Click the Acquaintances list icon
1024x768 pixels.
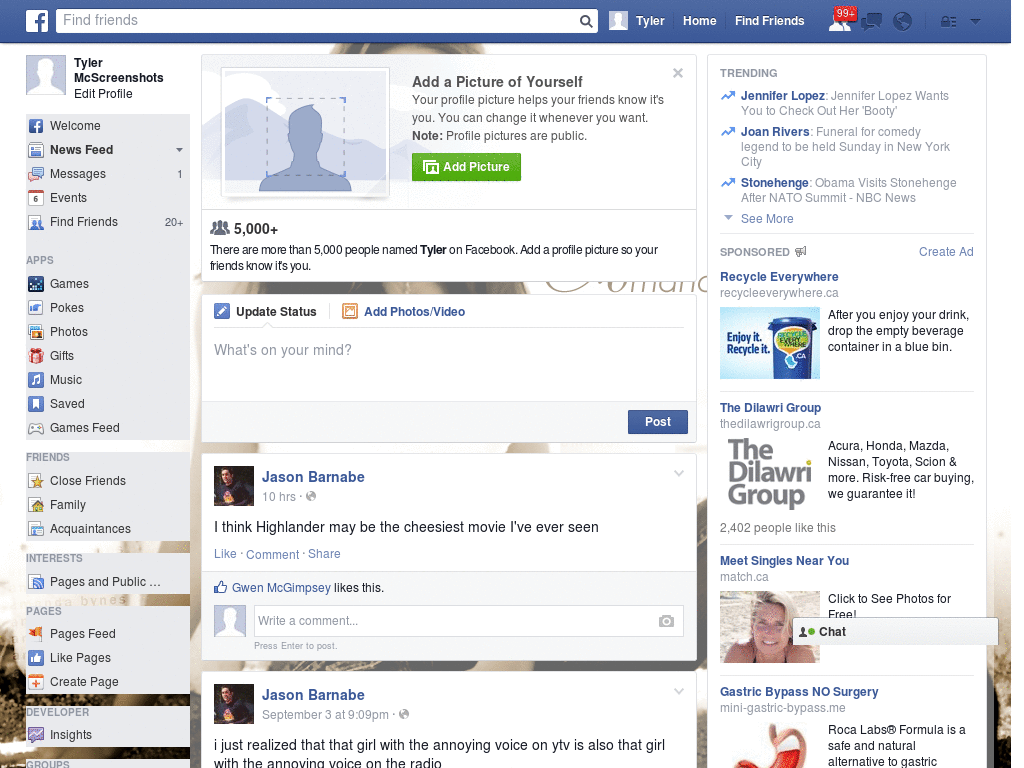pyautogui.click(x=36, y=529)
